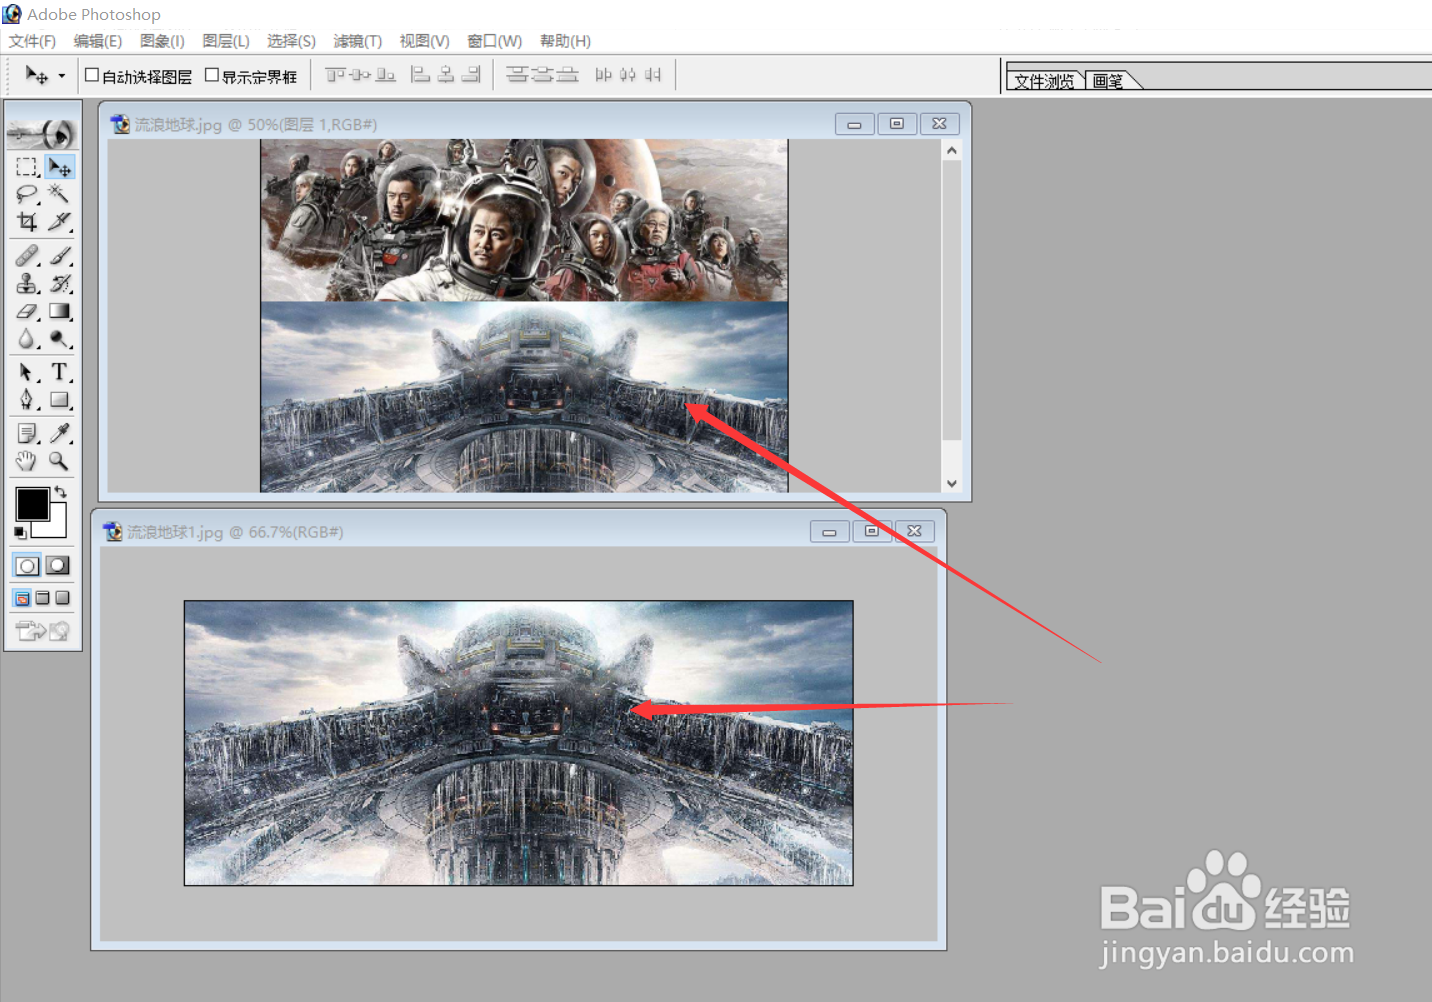Select the Pen tool
The width and height of the screenshot is (1432, 1002).
click(27, 400)
